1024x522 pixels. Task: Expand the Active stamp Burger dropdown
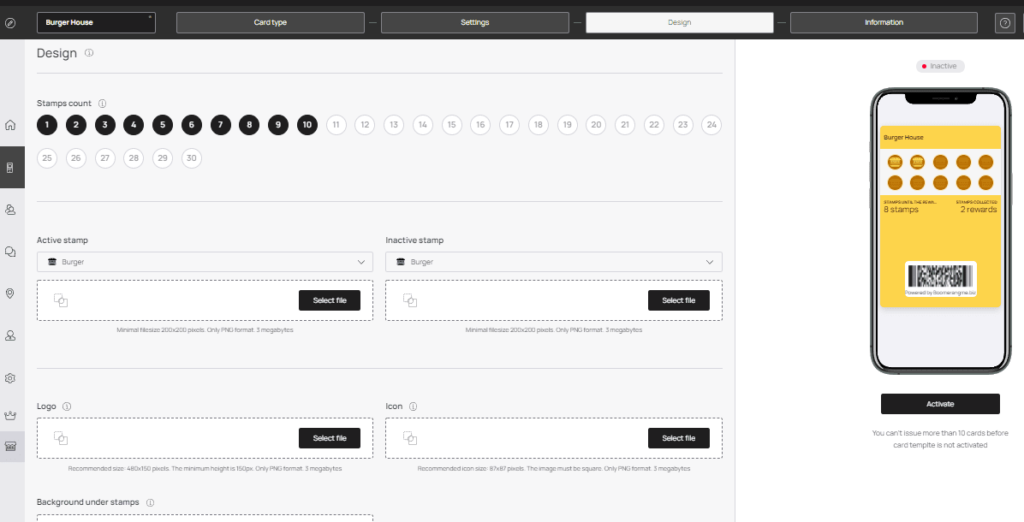click(204, 262)
